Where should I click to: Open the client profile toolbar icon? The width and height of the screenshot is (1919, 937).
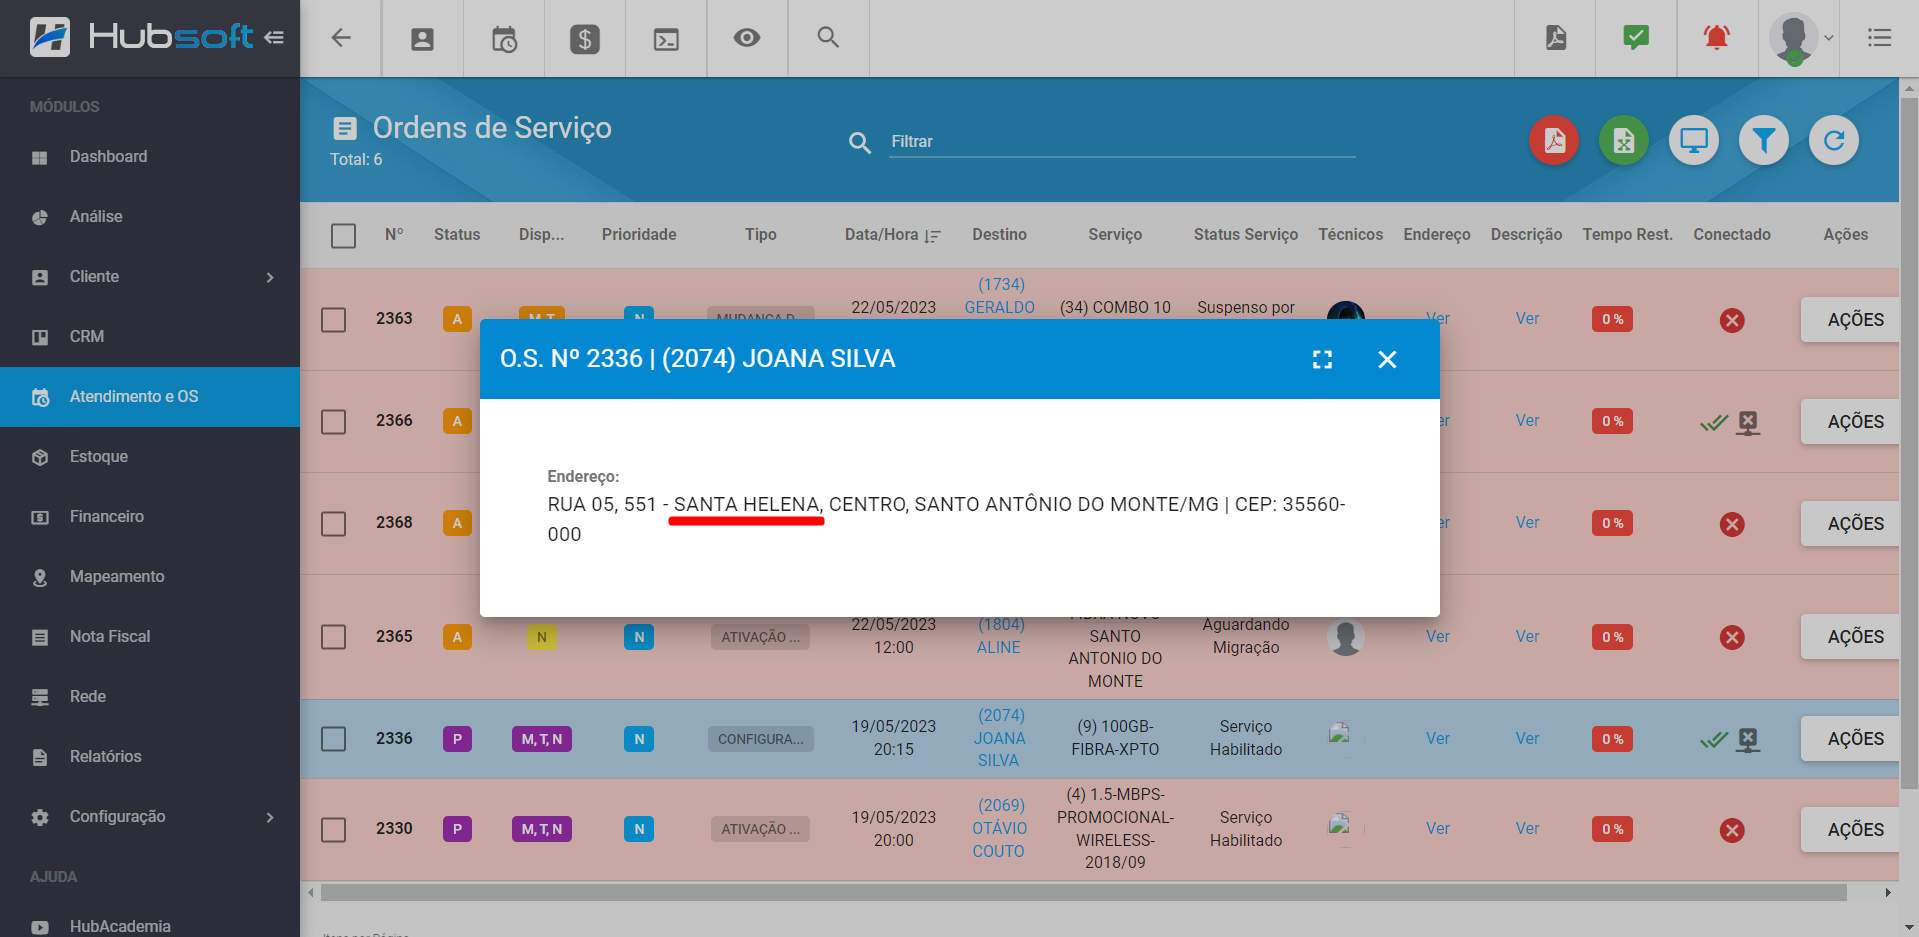coord(423,39)
